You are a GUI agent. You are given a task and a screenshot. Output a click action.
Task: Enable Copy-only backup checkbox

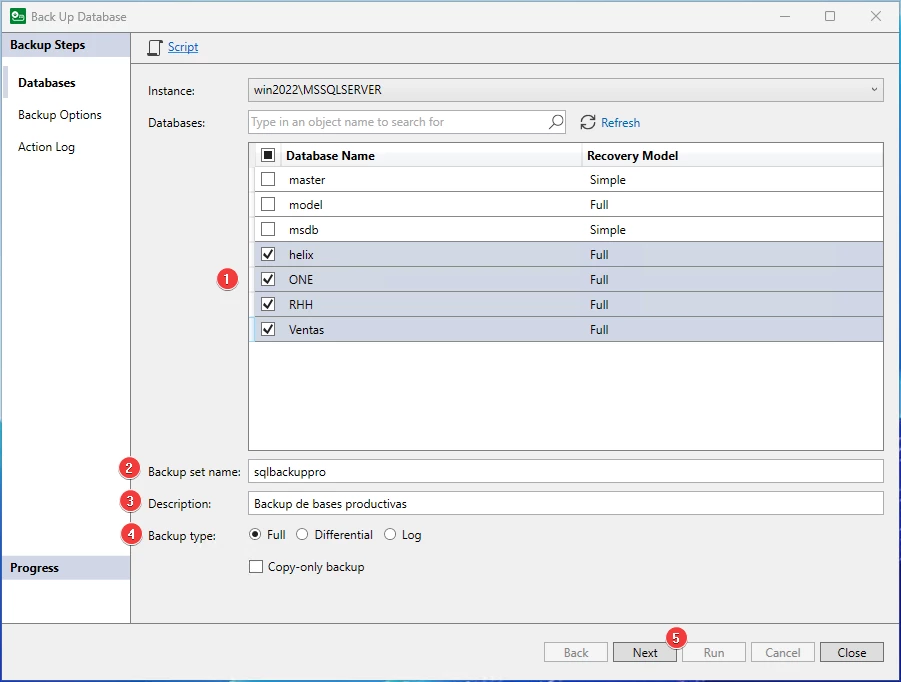[256, 567]
